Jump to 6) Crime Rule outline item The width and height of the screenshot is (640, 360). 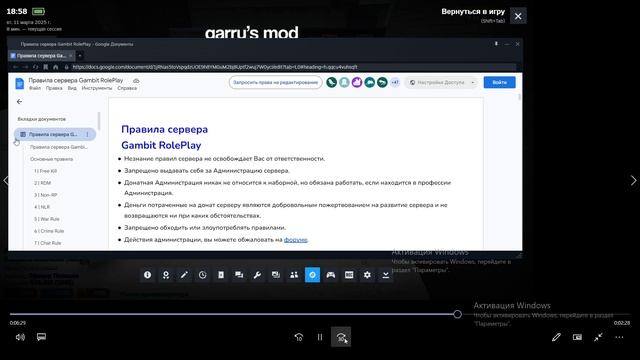coord(49,231)
